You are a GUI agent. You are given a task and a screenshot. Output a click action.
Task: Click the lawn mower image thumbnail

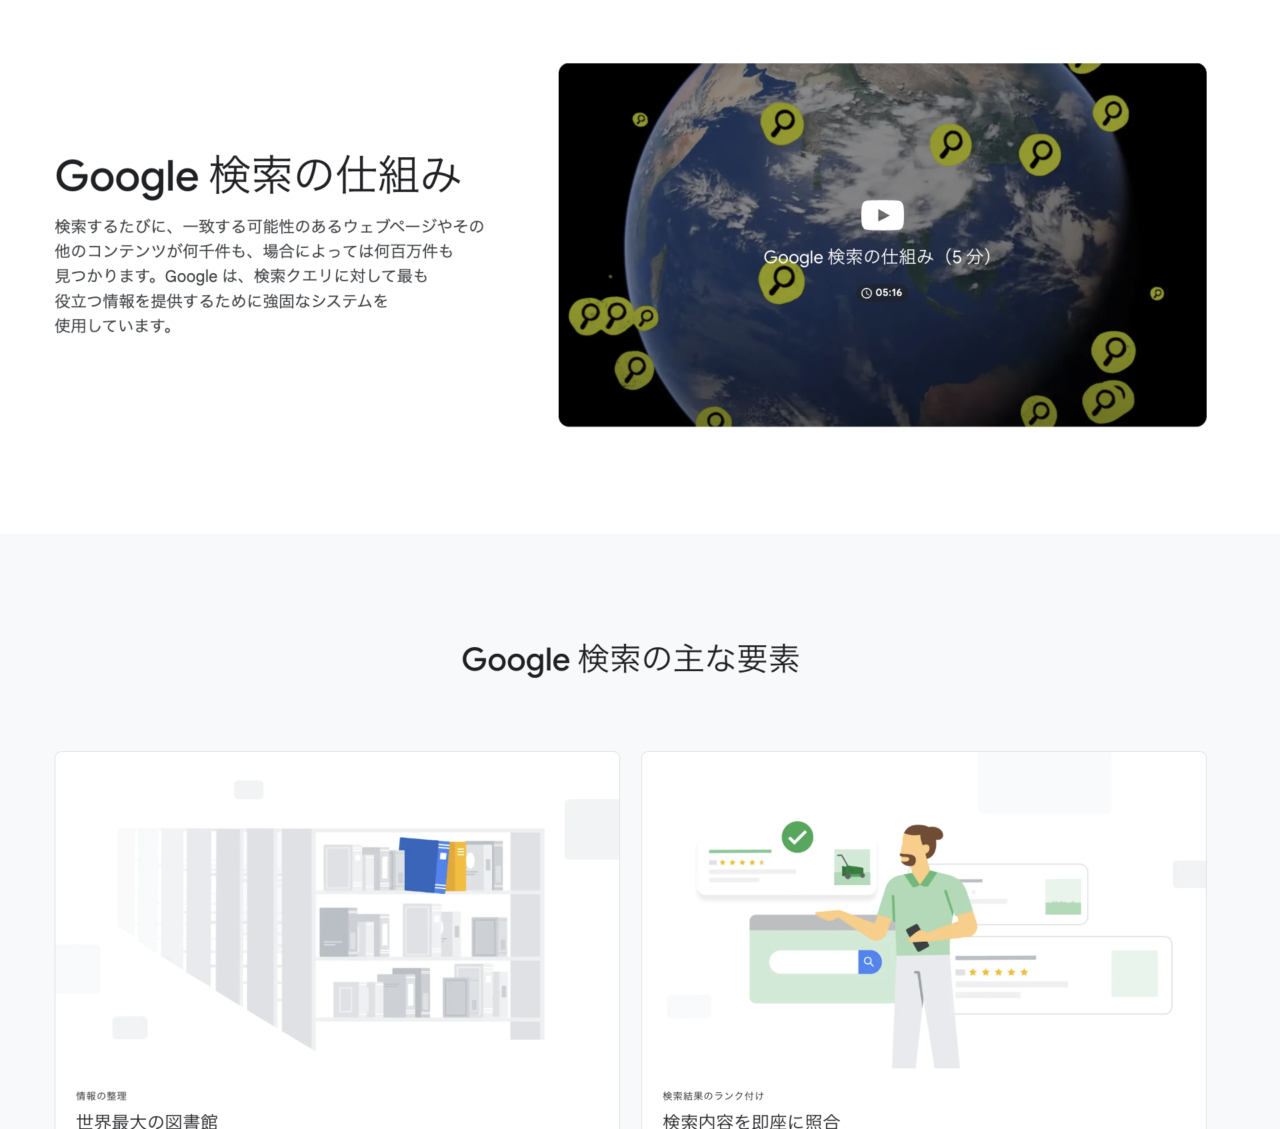[852, 867]
